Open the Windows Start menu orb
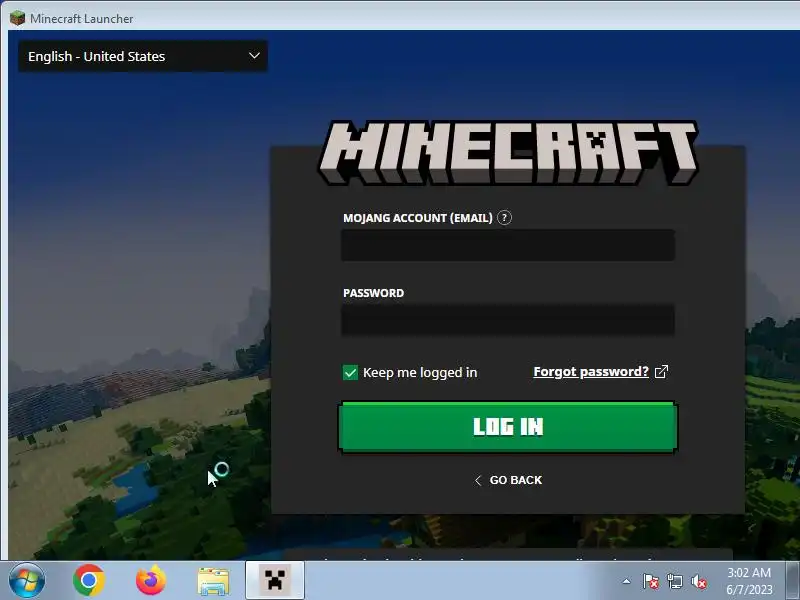 (26, 581)
